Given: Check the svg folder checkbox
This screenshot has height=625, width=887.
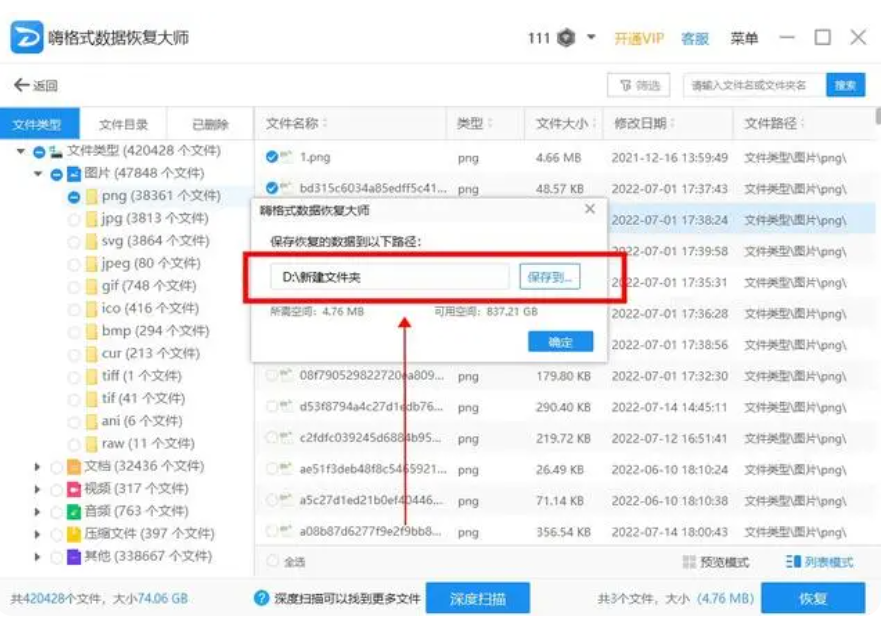Looking at the screenshot, I should coord(74,242).
